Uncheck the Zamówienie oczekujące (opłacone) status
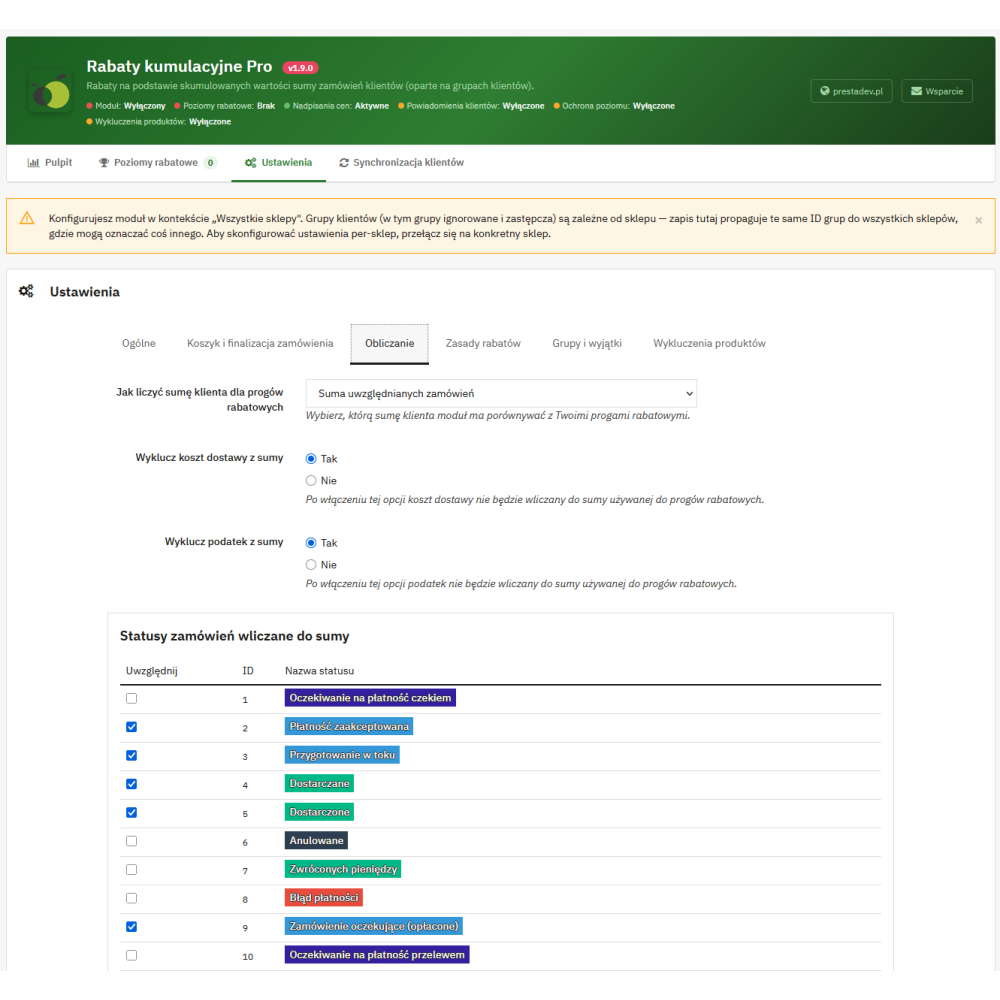 point(131,927)
